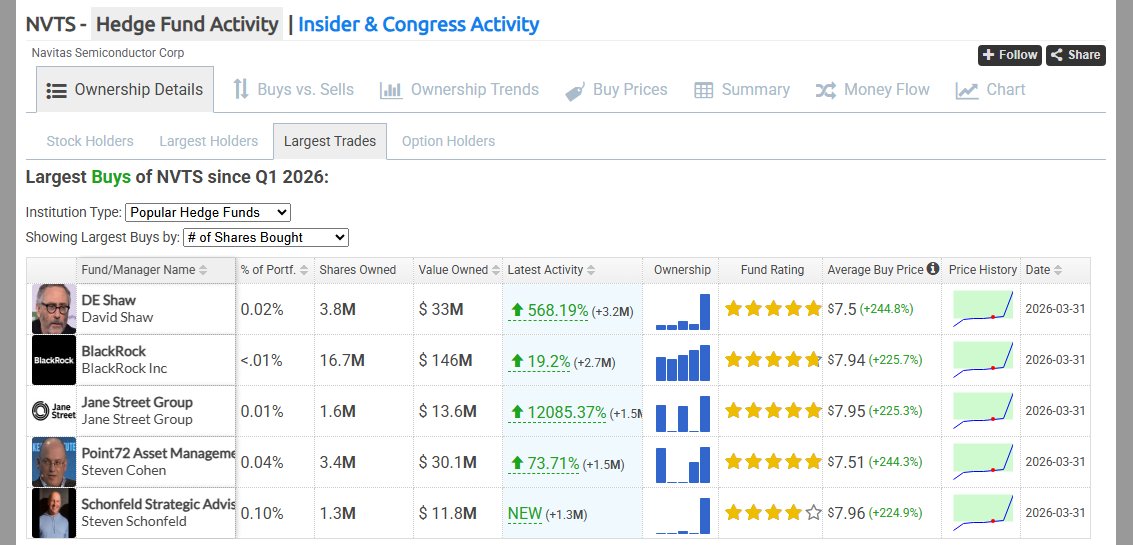
Task: Switch to Money Flow tab
Action: 872,90
